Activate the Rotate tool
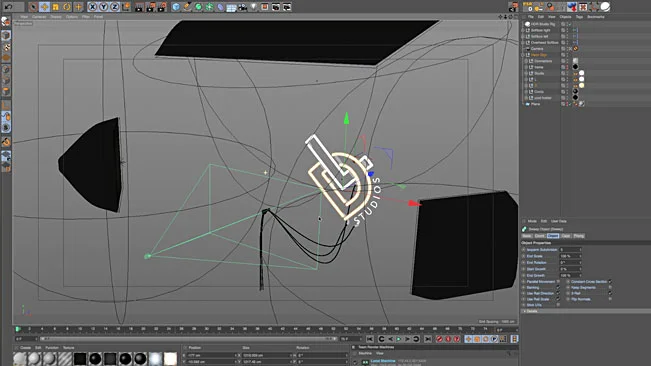This screenshot has height=366, width=651. pos(67,7)
